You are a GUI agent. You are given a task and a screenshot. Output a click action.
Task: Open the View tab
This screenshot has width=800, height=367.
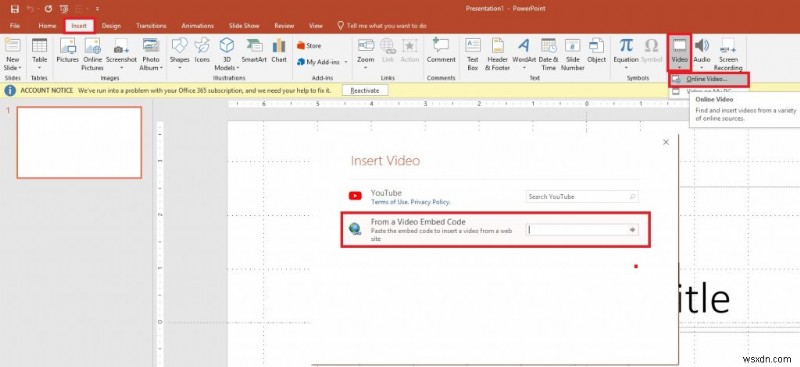point(316,26)
